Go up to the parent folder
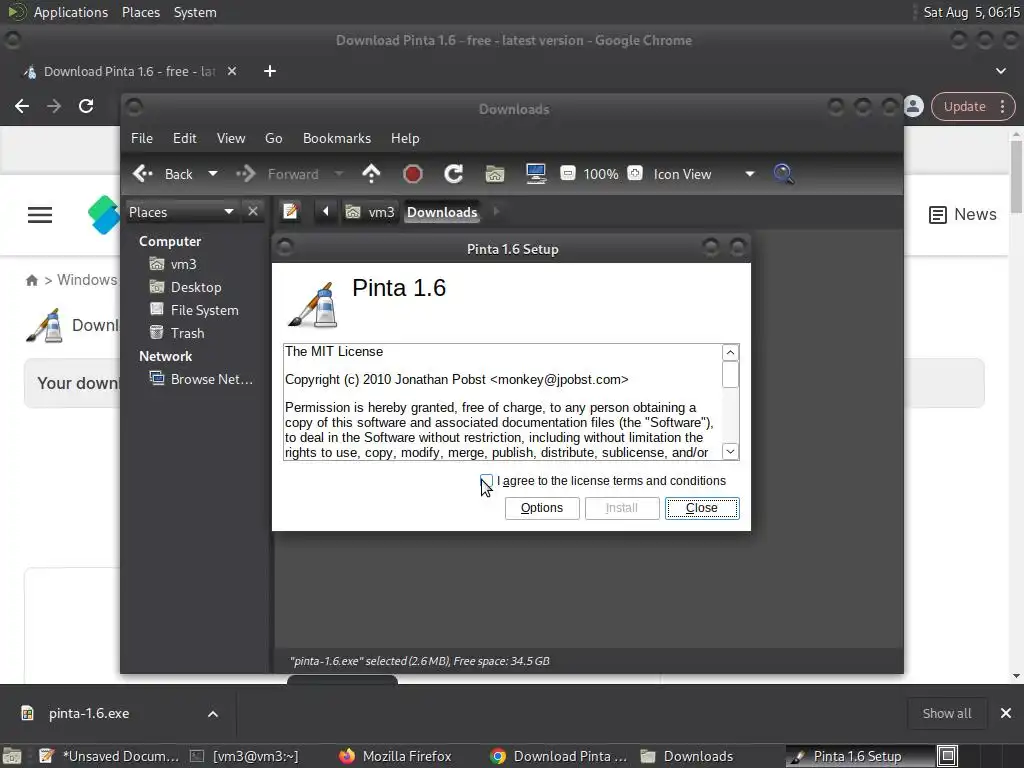The width and height of the screenshot is (1024, 768). pos(371,174)
